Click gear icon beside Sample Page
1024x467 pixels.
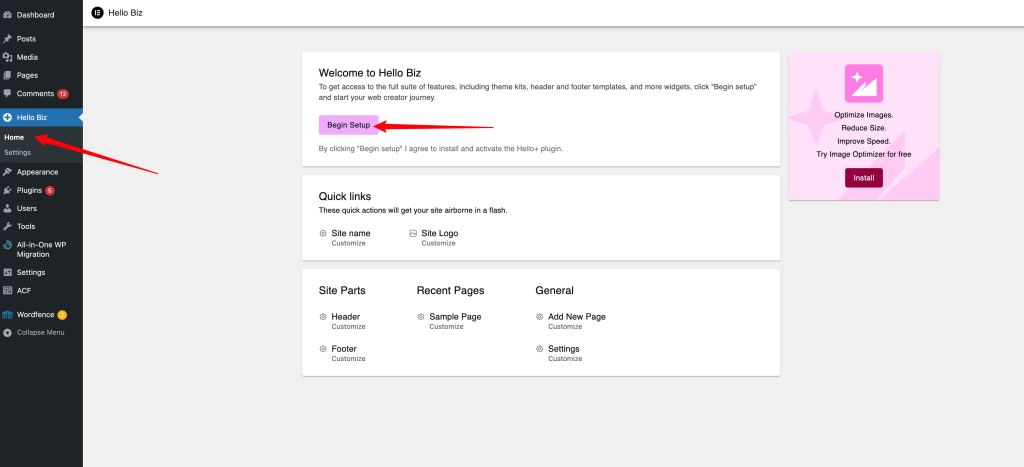pos(421,317)
